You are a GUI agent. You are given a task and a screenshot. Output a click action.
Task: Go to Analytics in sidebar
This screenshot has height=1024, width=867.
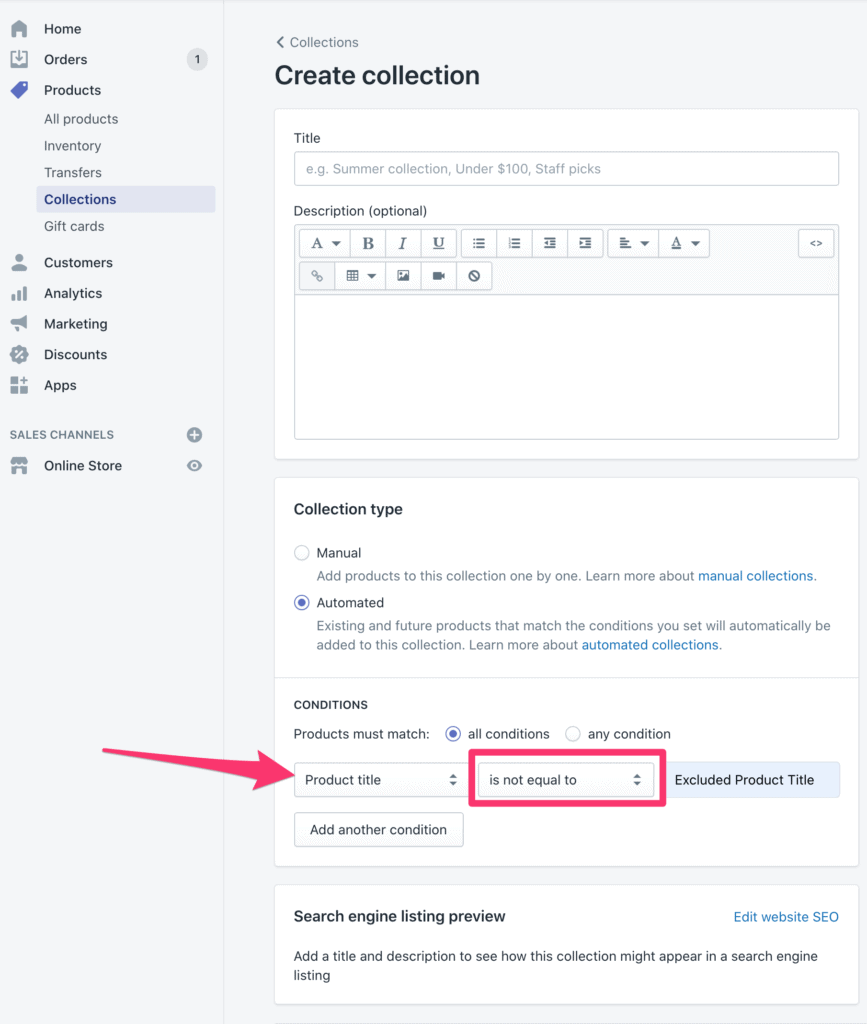pyautogui.click(x=73, y=293)
